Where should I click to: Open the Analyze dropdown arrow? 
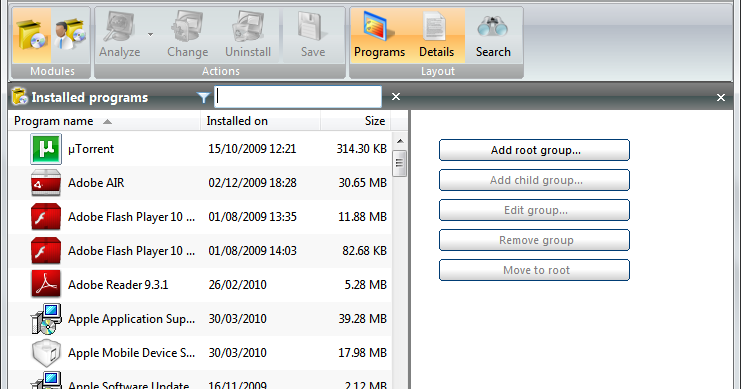(150, 35)
